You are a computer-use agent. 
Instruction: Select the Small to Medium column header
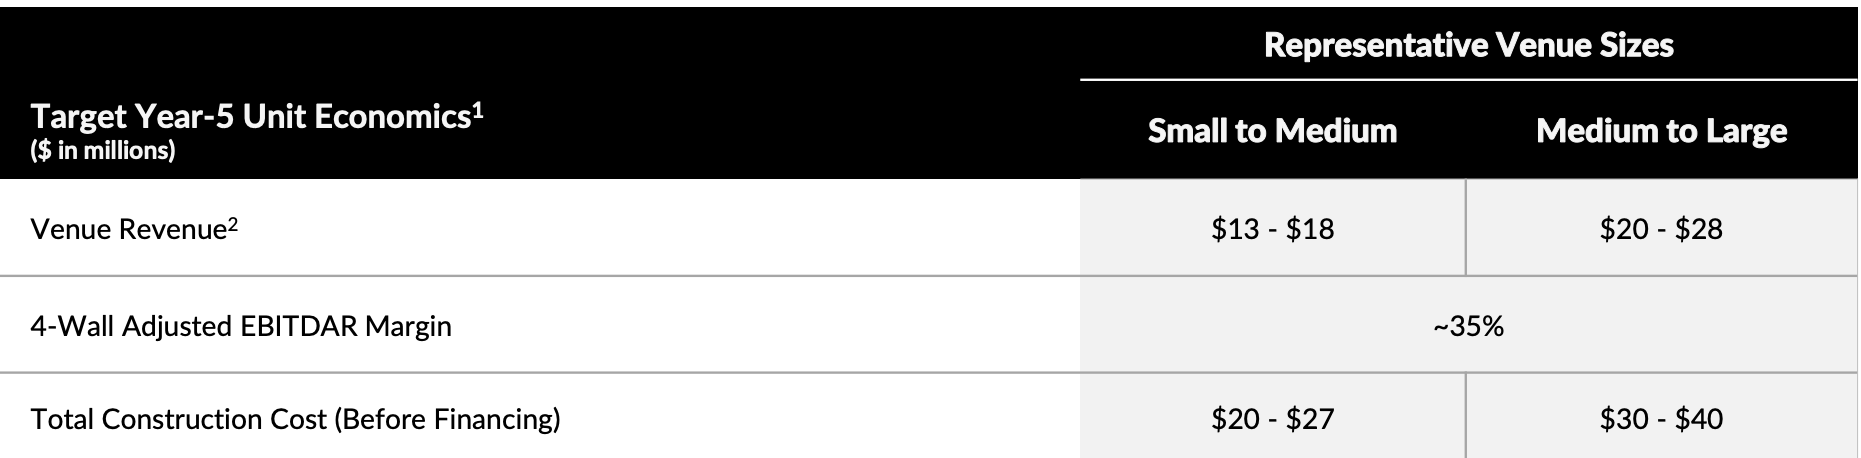coord(1272,131)
